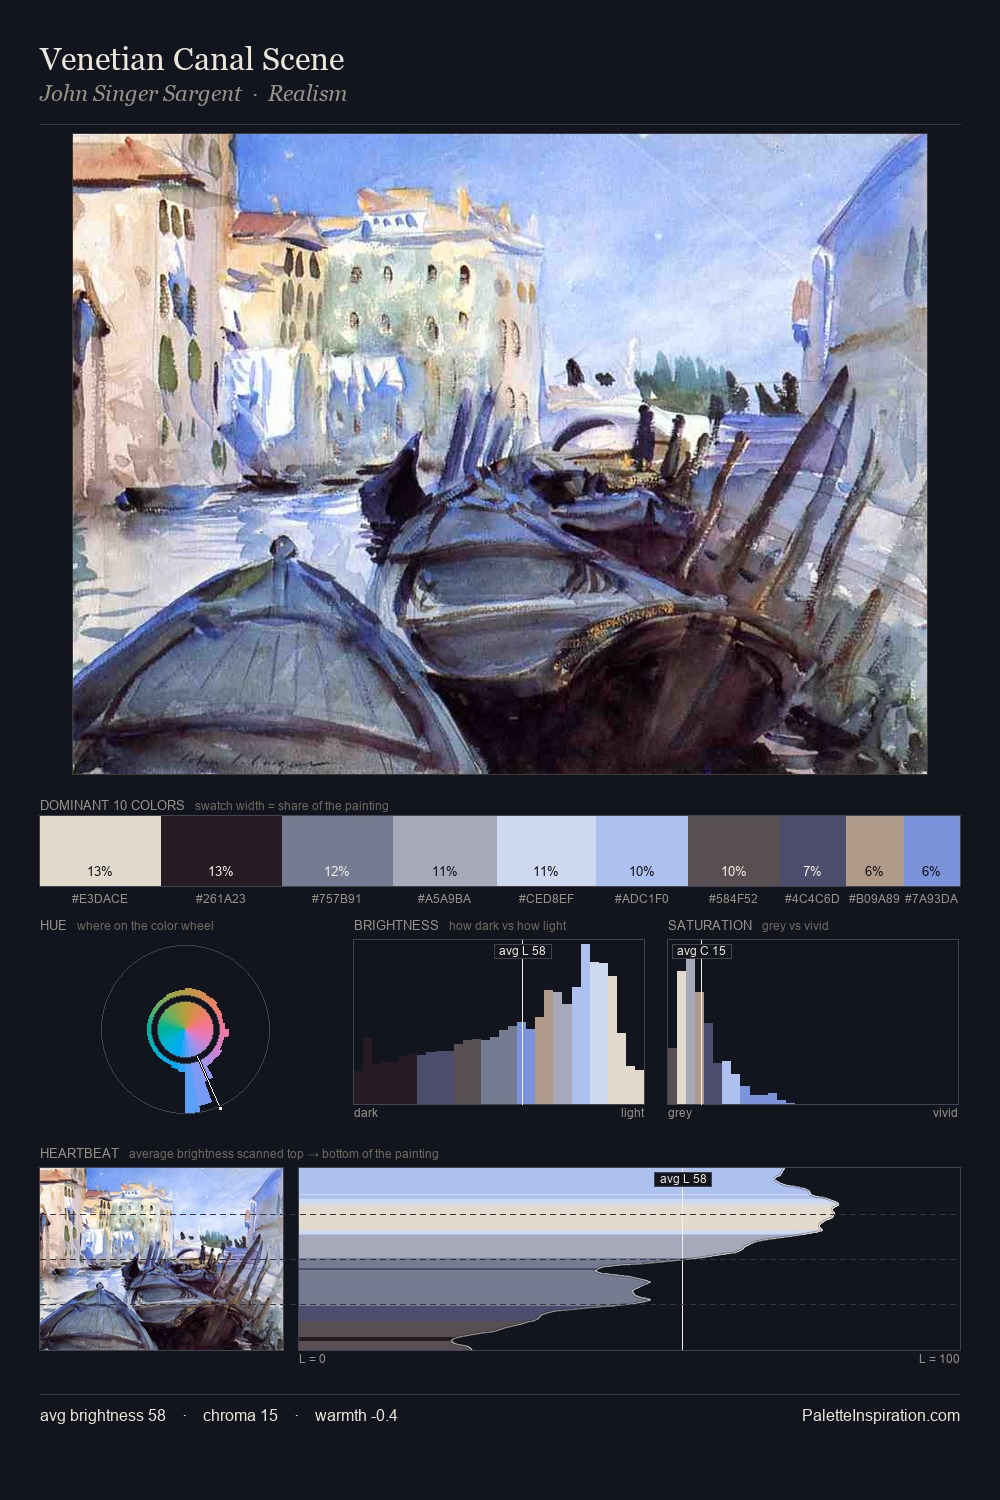Pick the #757B91 slate swatch

[337, 851]
